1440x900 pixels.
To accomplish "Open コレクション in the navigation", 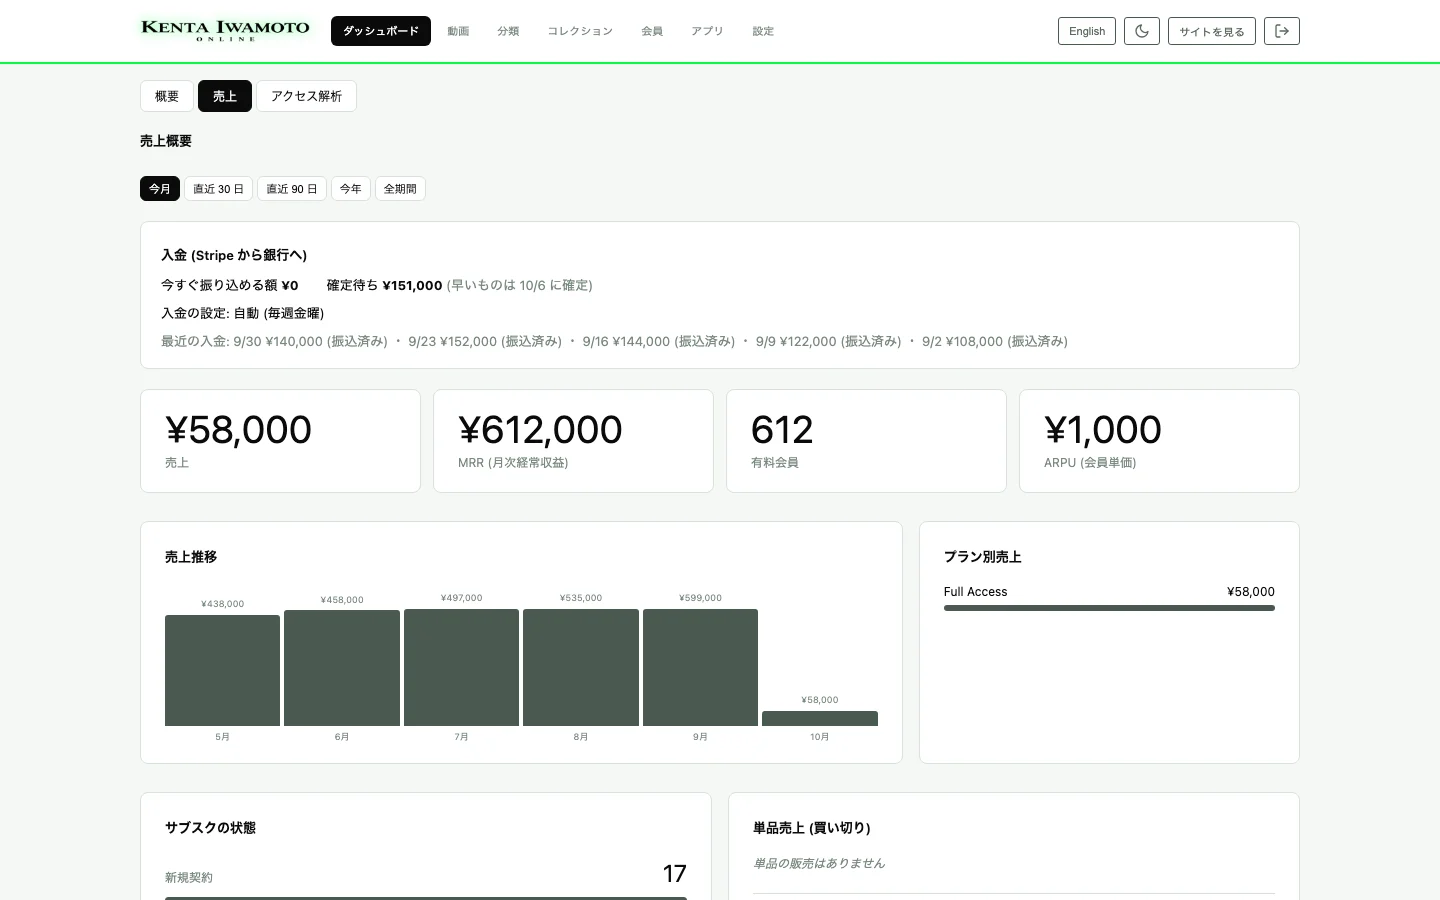I will click(580, 31).
